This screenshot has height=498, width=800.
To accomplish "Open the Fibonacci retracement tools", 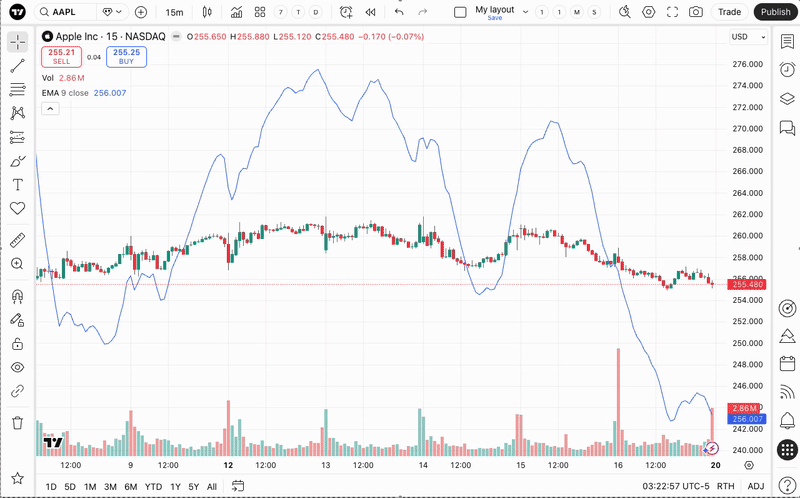I will pyautogui.click(x=17, y=89).
